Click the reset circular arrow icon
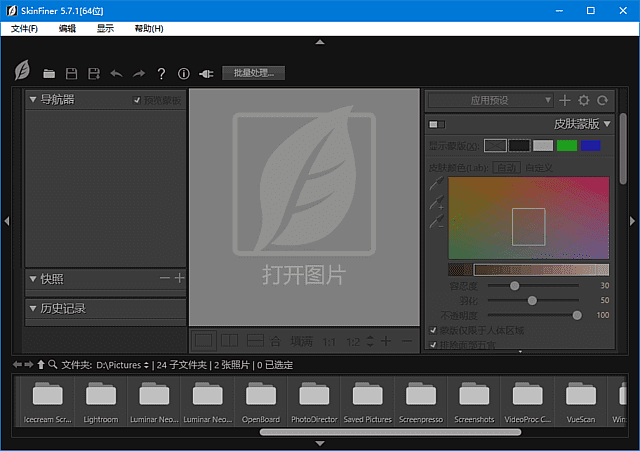This screenshot has width=640, height=451. click(x=602, y=100)
